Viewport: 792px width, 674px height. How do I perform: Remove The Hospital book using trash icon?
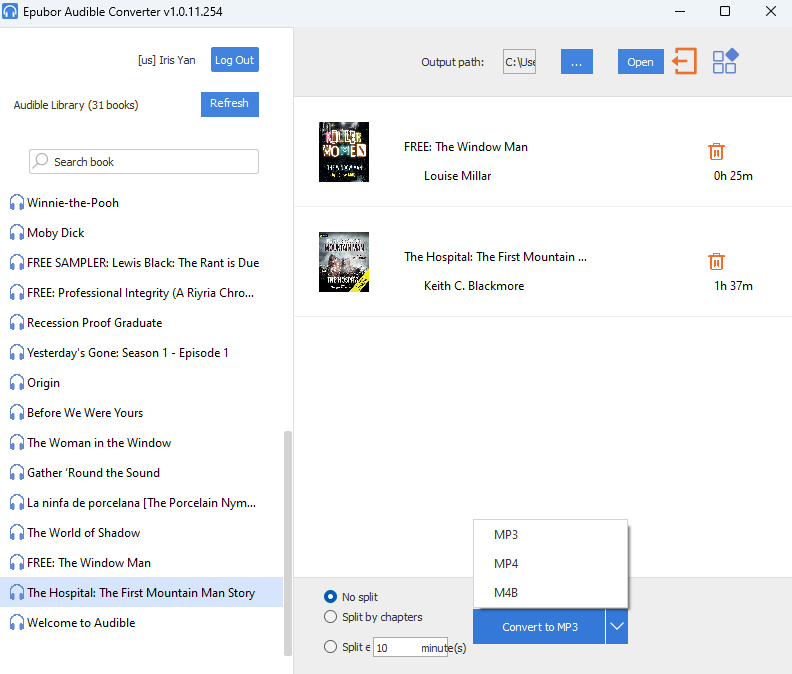[x=716, y=262]
